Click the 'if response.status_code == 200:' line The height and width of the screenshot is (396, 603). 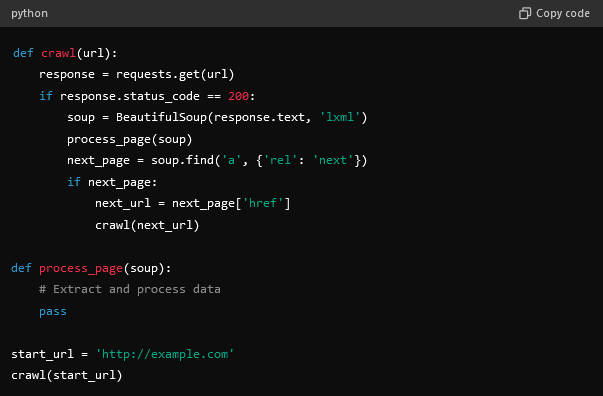pyautogui.click(x=147, y=96)
